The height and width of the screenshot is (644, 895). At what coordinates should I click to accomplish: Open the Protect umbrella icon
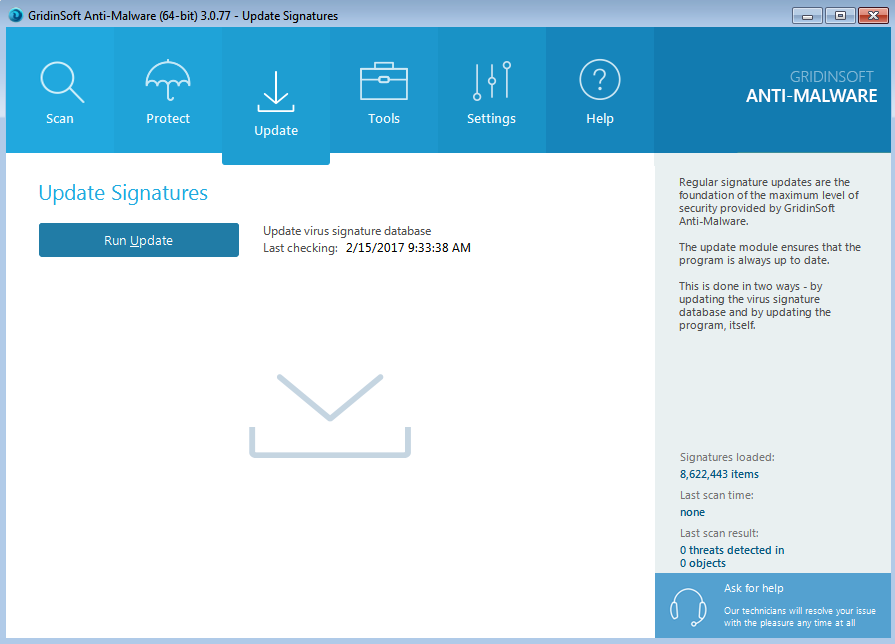(x=168, y=81)
